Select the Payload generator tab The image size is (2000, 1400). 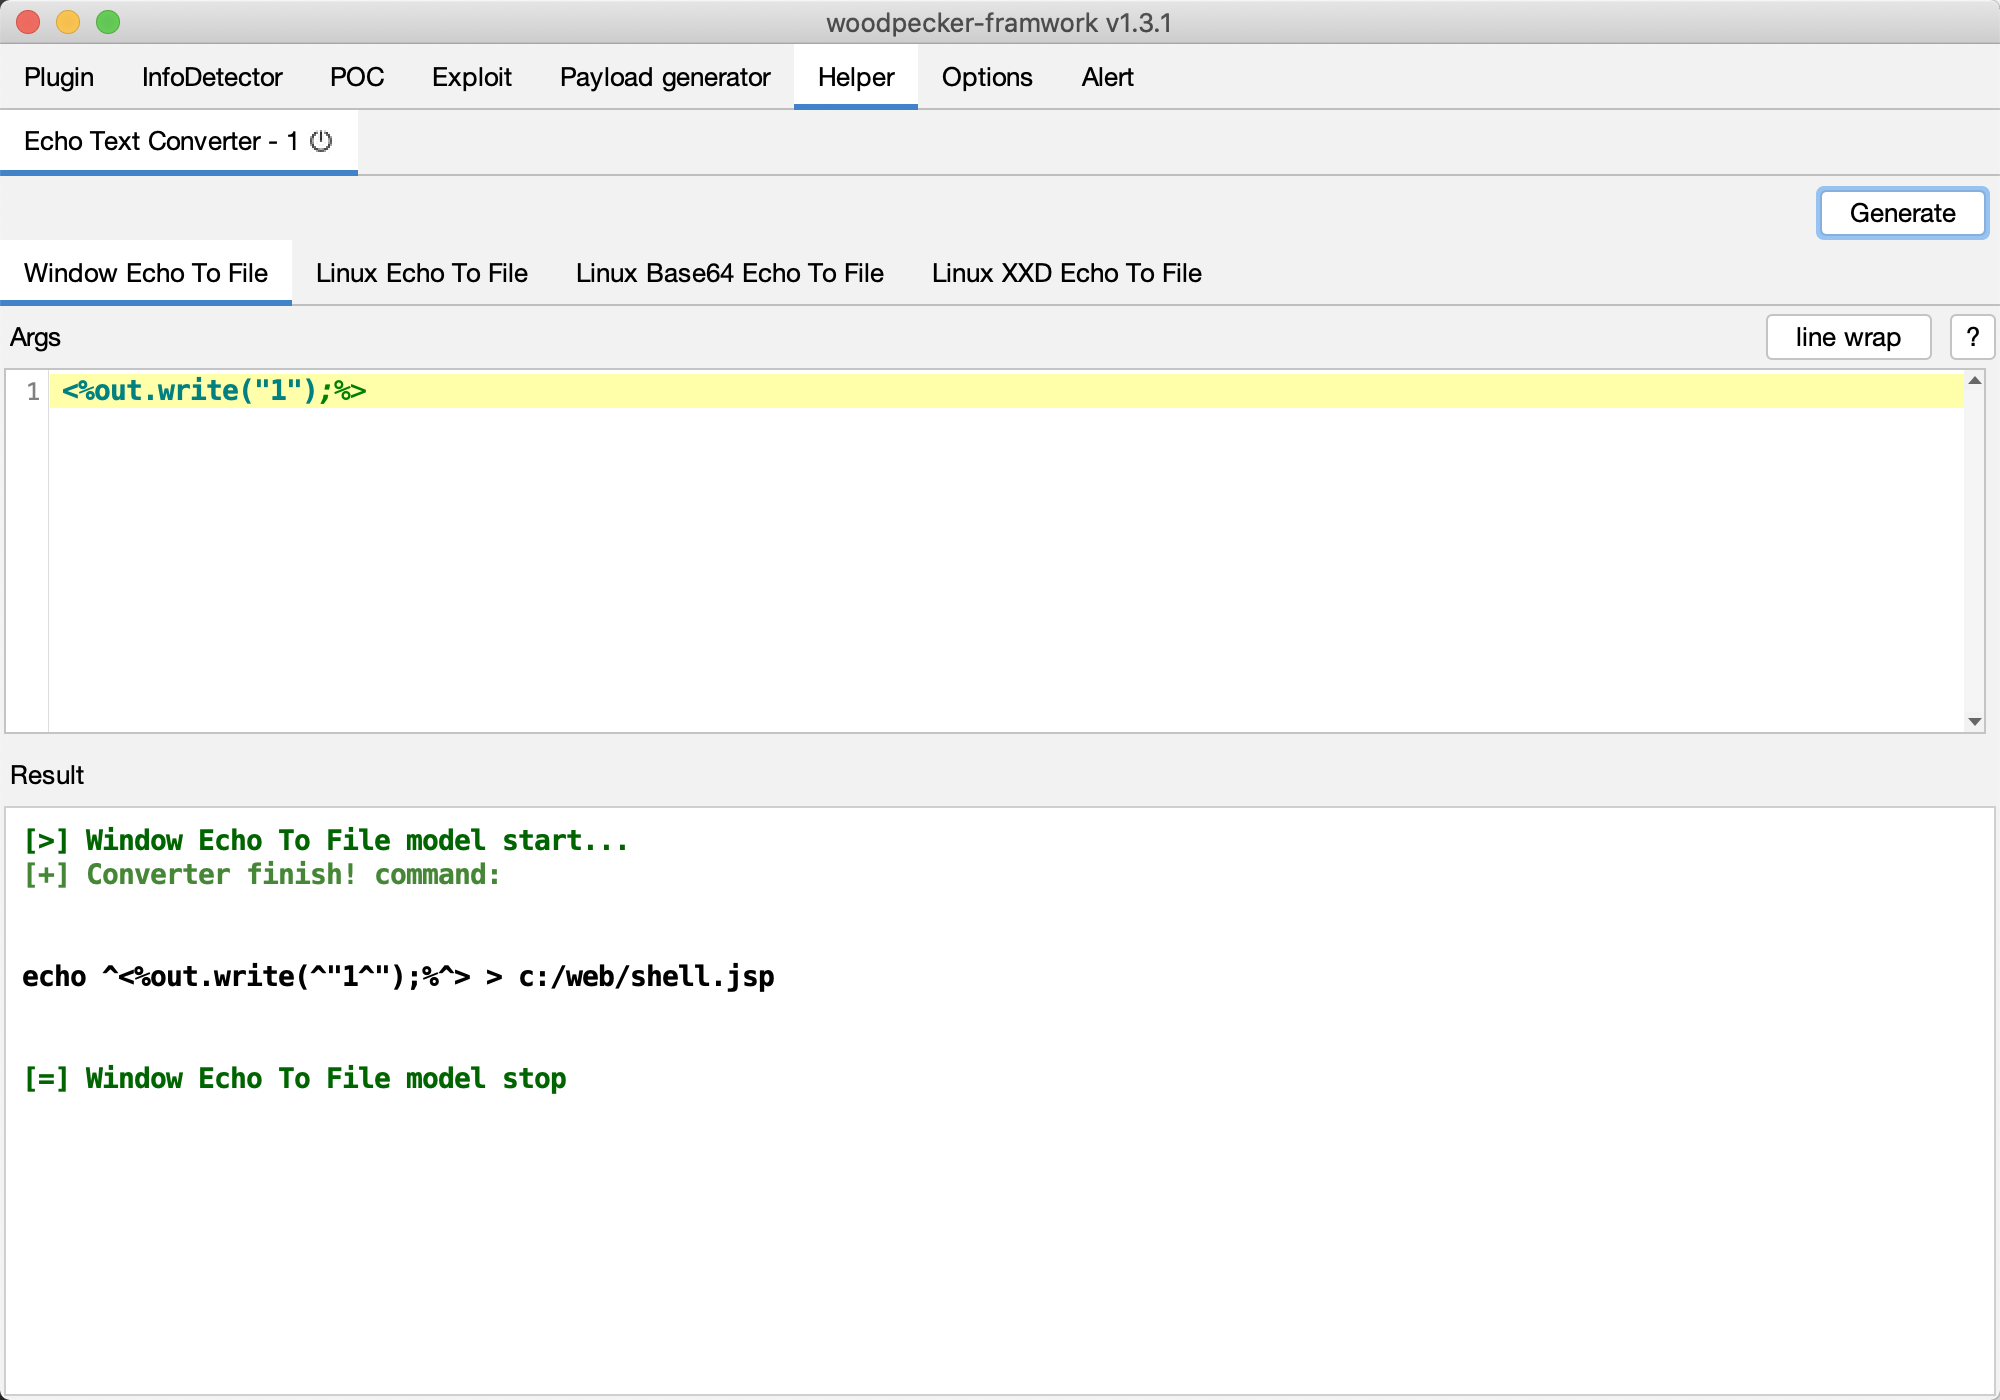(x=665, y=77)
